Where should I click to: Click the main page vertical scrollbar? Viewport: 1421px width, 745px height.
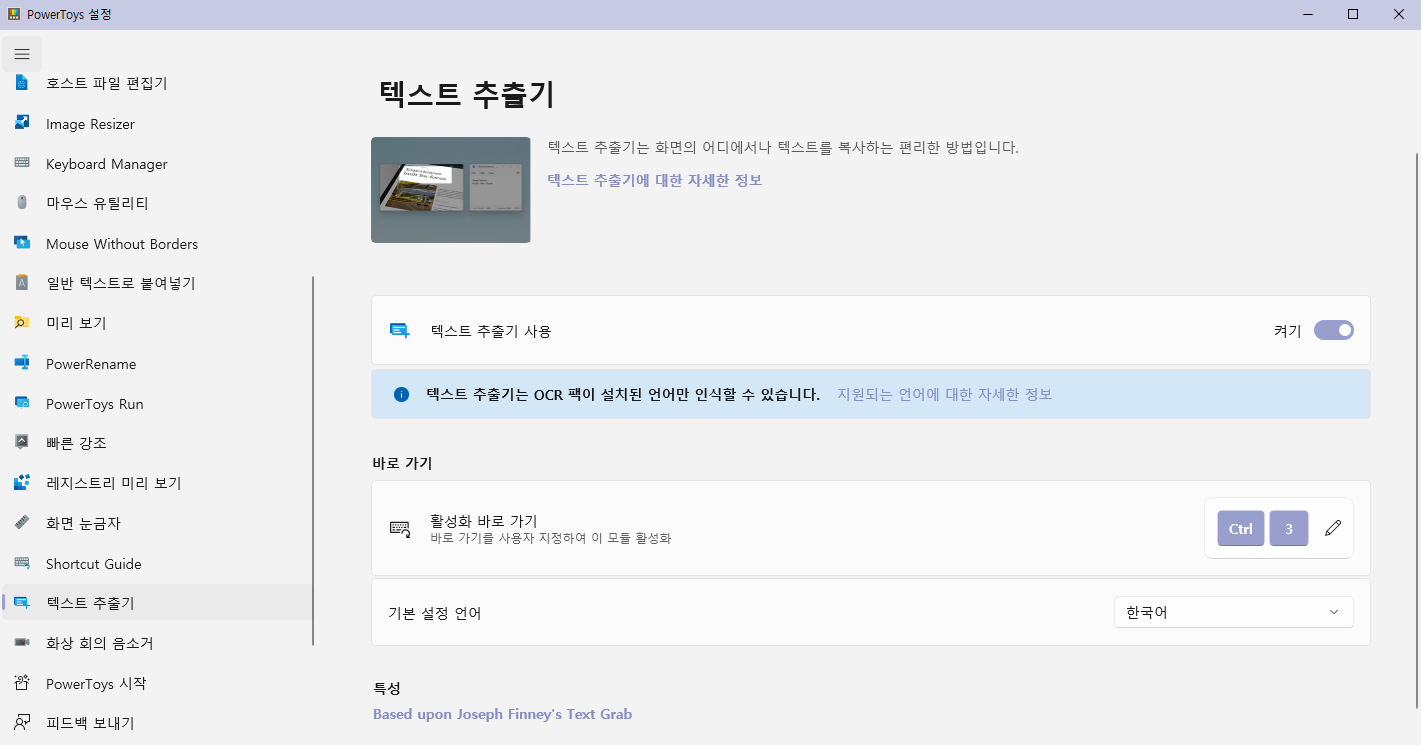click(1416, 430)
